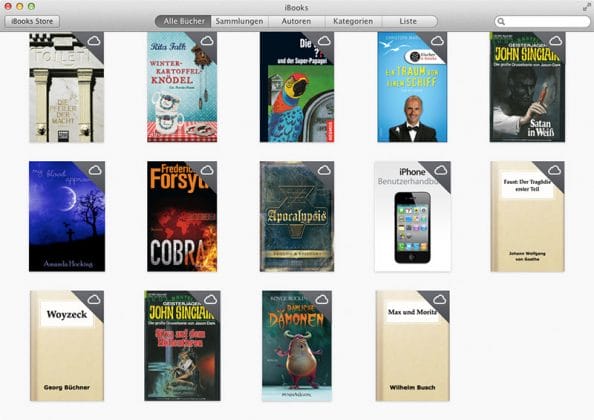The image size is (594, 420).
Task: Open Die Pfeiler der Macht book
Action: (66, 87)
